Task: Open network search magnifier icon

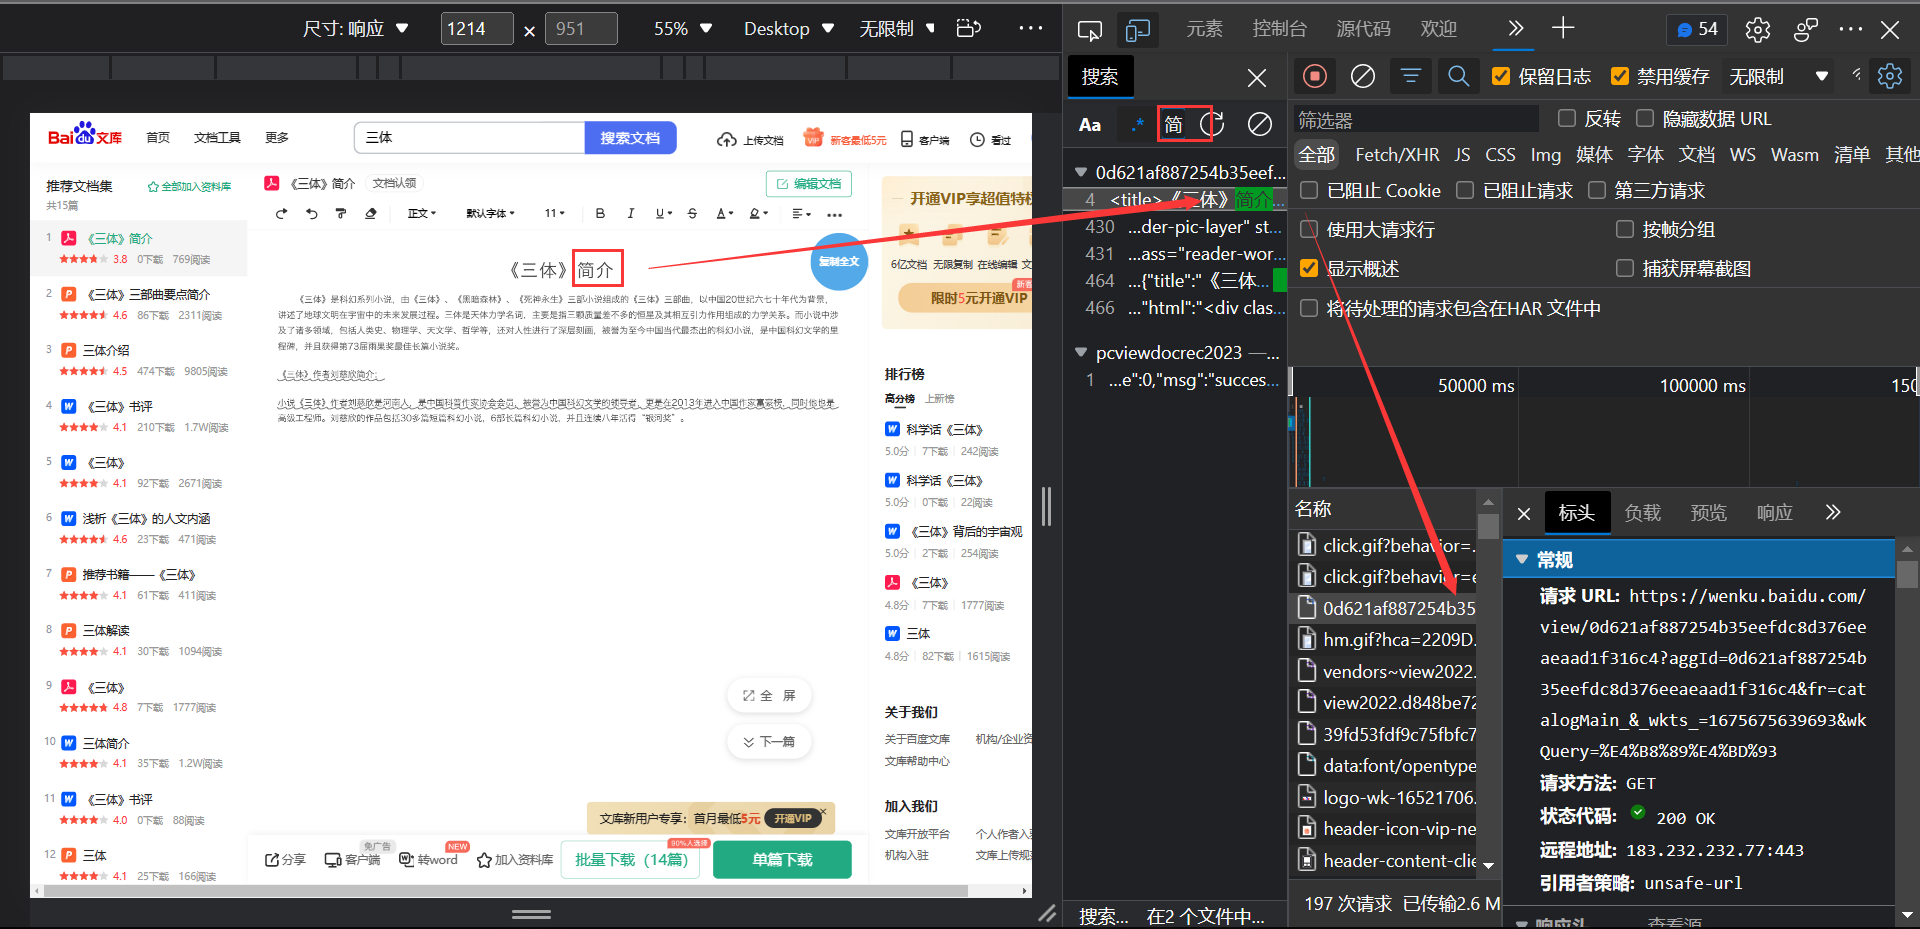Action: 1458,76
